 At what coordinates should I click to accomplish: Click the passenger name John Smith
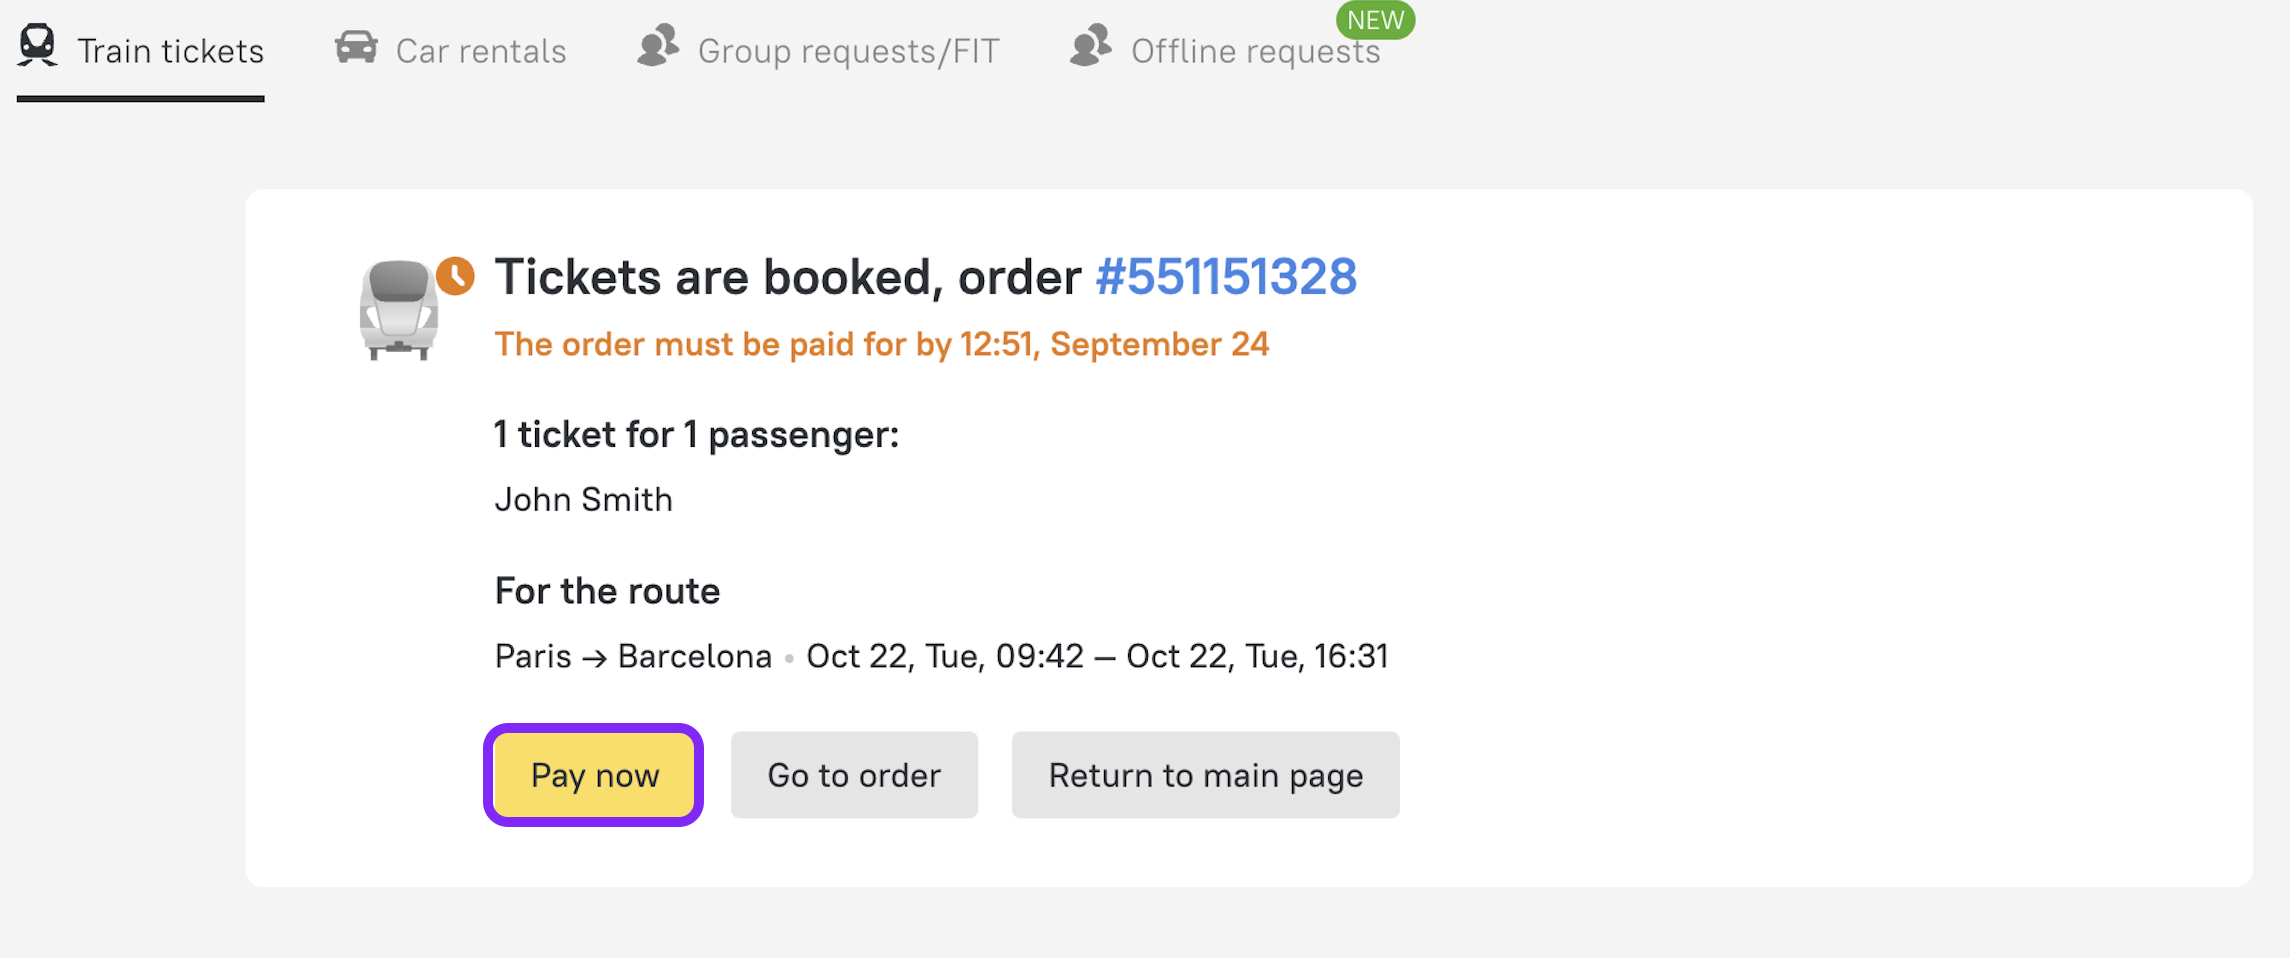pyautogui.click(x=584, y=499)
